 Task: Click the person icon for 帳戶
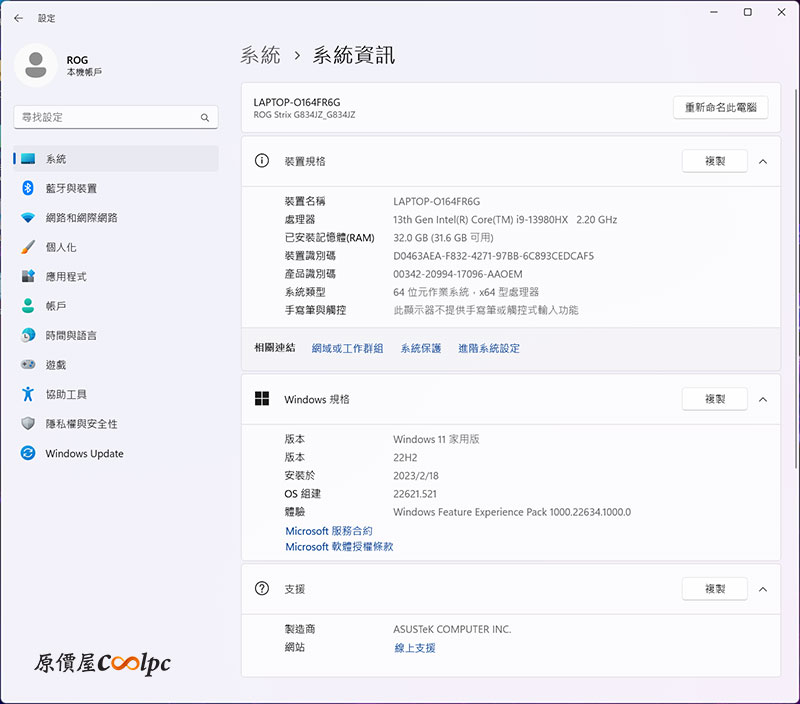click(28, 306)
